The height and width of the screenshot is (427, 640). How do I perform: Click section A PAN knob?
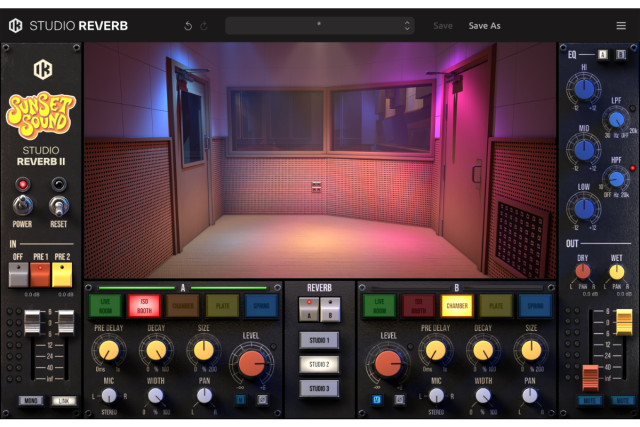point(204,396)
